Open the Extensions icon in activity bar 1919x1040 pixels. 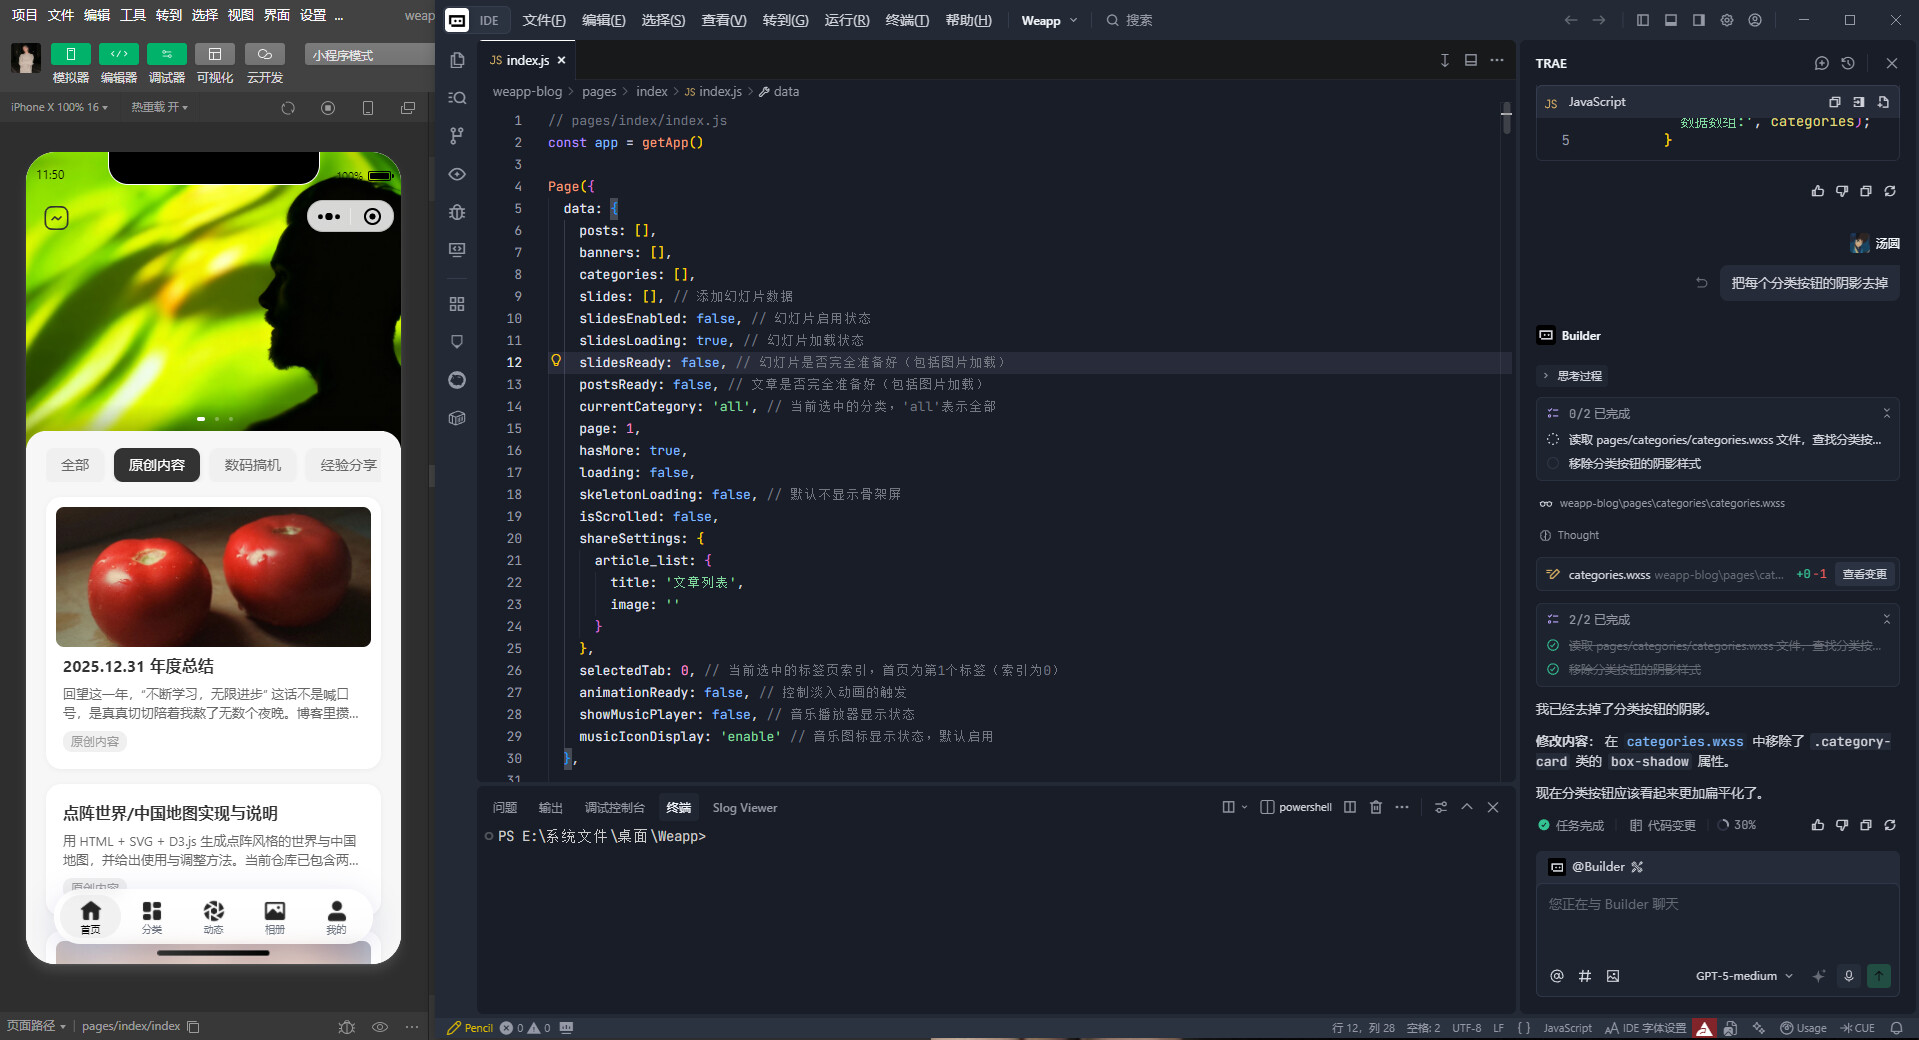pyautogui.click(x=457, y=304)
